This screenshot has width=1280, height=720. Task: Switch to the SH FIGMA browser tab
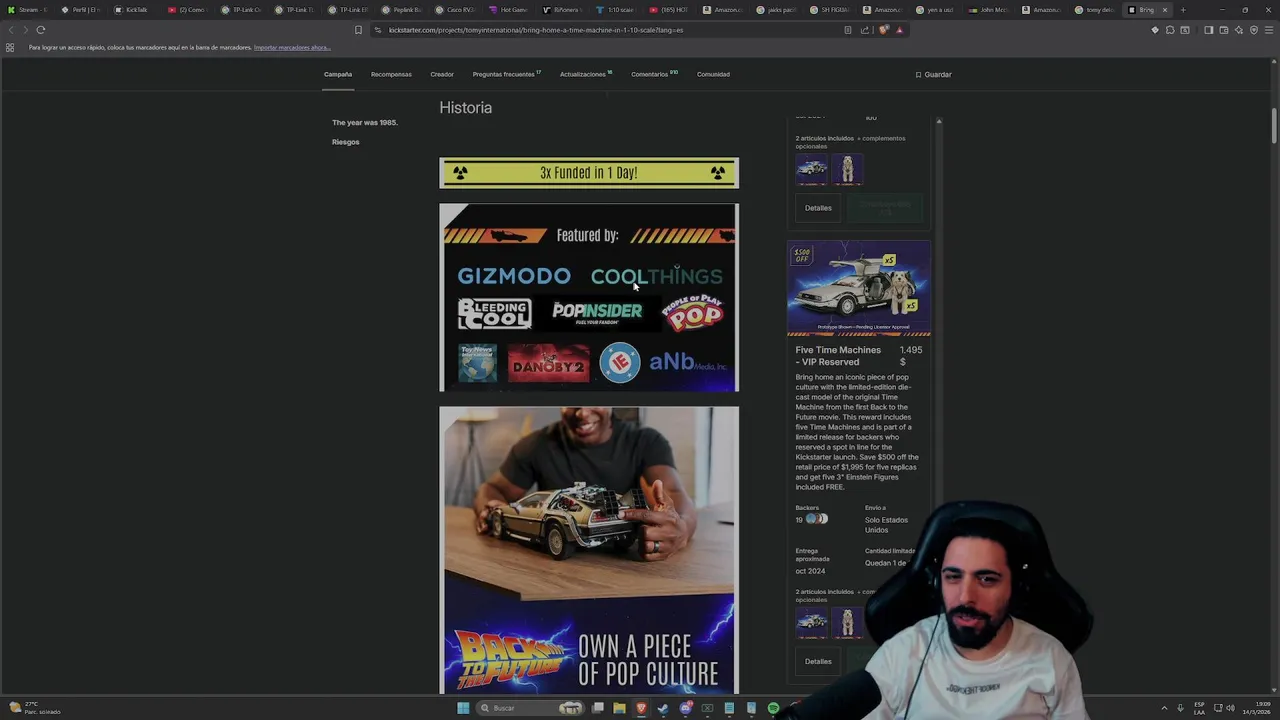[x=830, y=10]
